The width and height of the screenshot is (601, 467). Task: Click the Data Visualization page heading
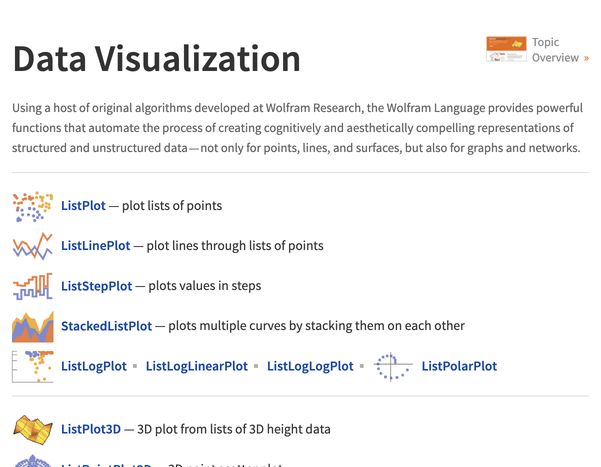click(156, 60)
